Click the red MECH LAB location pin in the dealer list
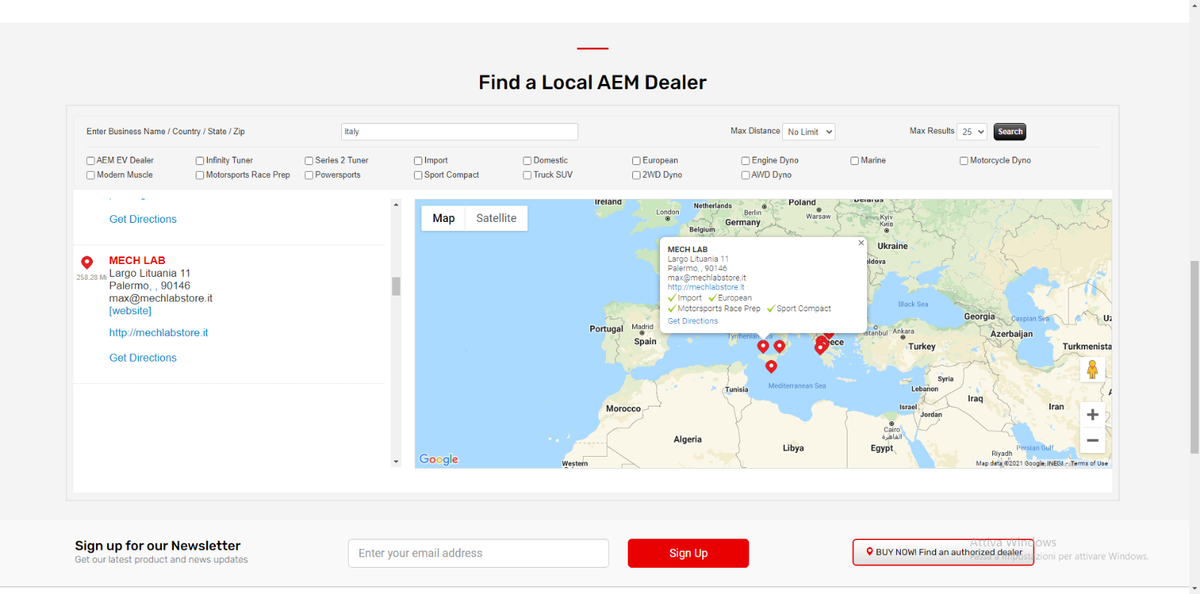The height and width of the screenshot is (594, 1200). coord(87,263)
